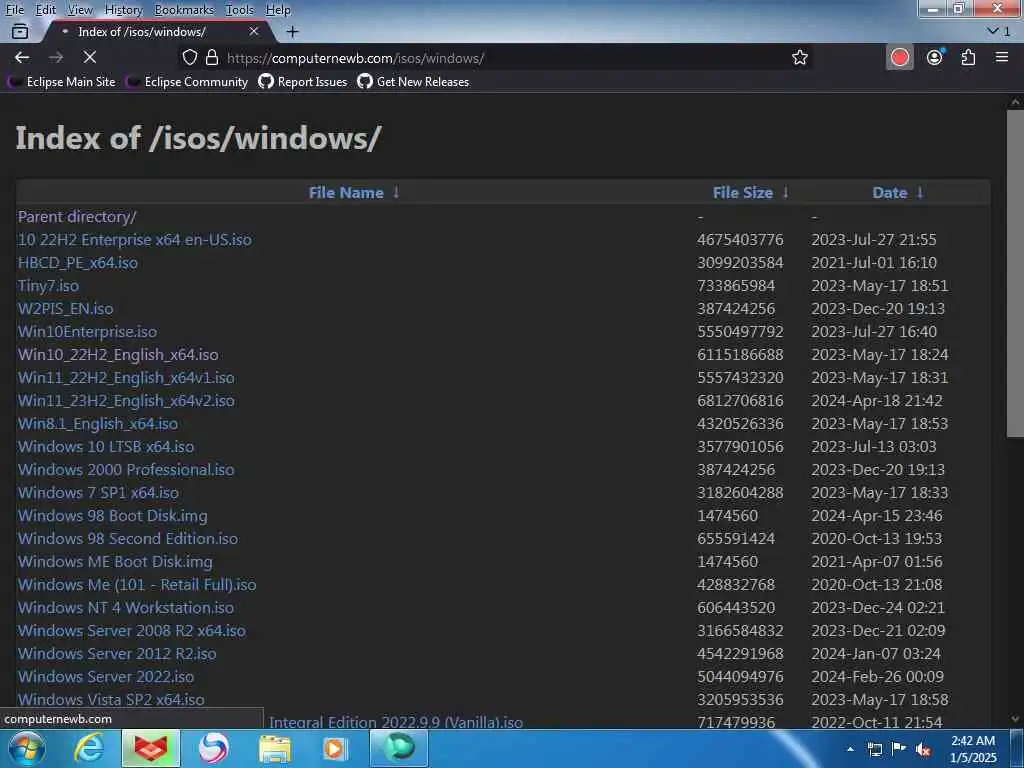Download Windows NT 4 Workstation.iso
This screenshot has height=768, width=1024.
pos(125,607)
